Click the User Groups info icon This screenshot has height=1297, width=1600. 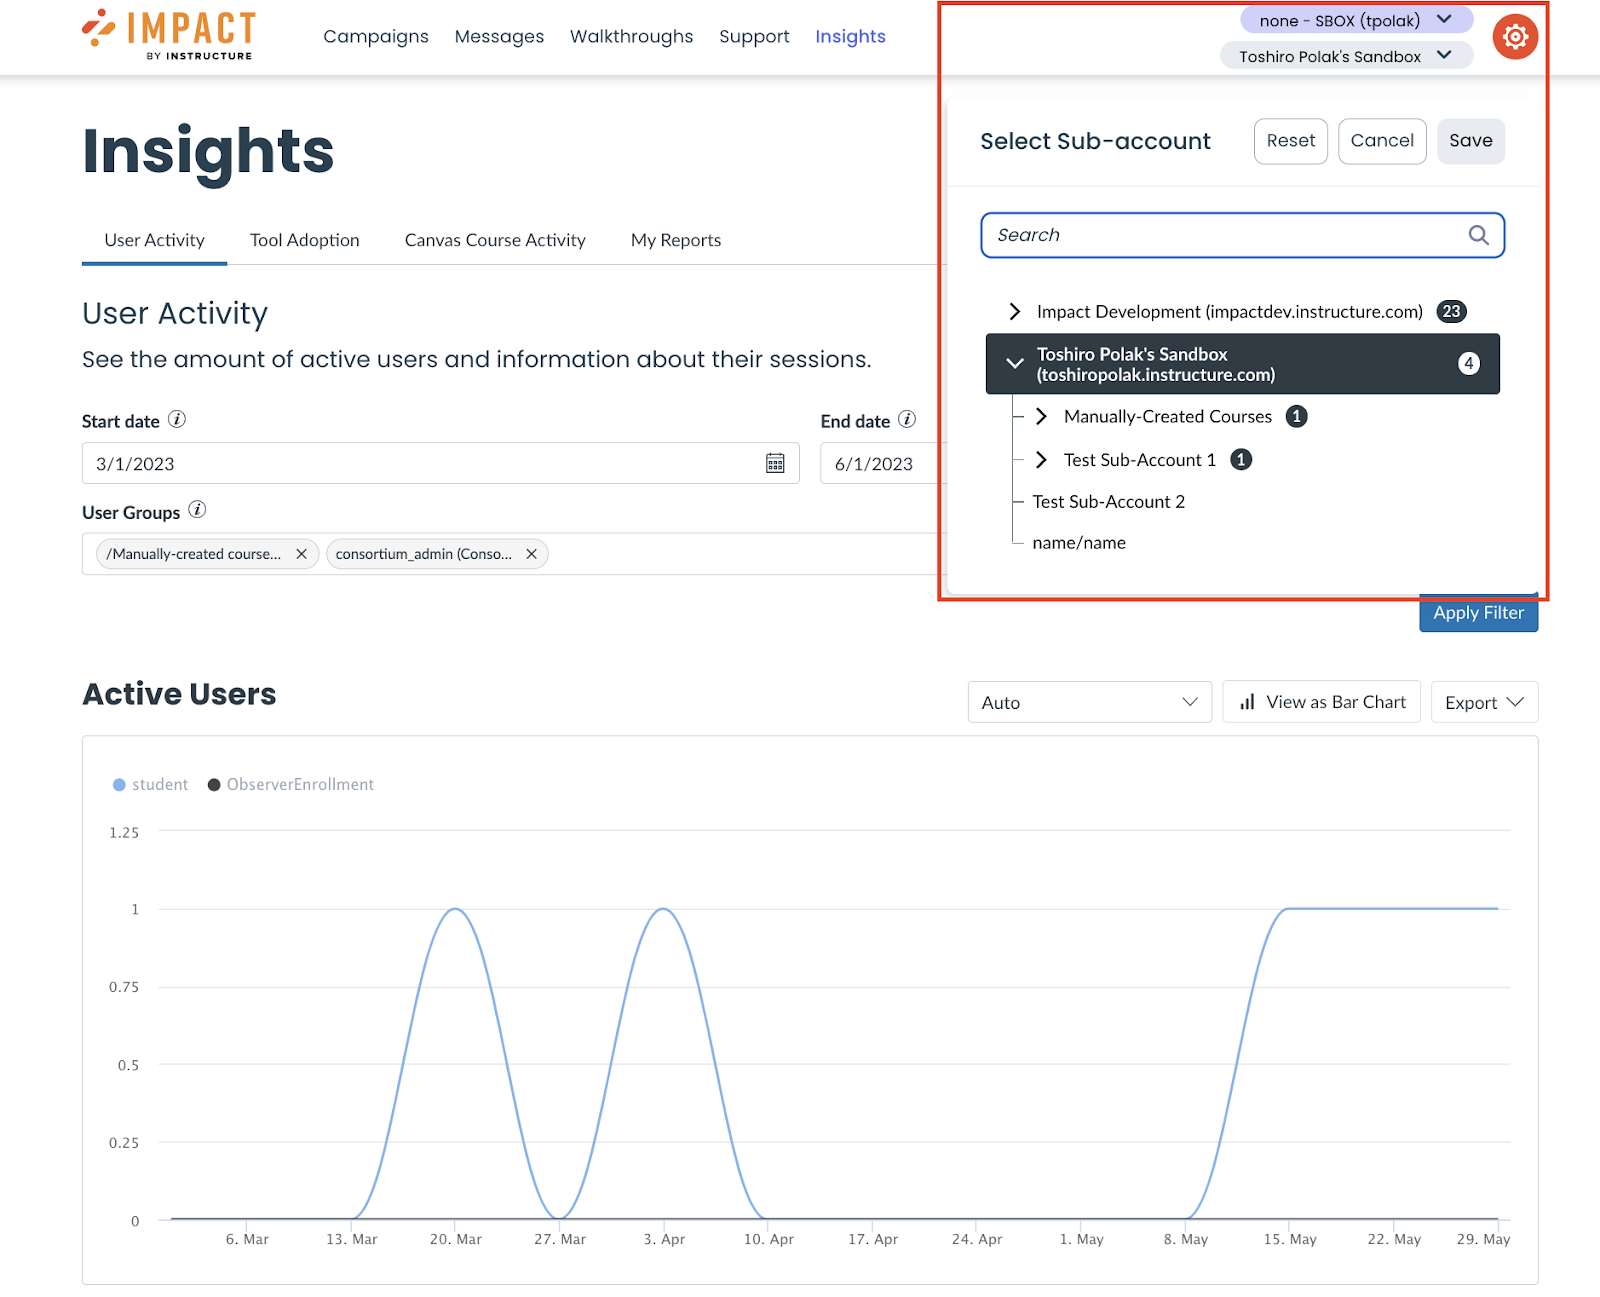(198, 510)
